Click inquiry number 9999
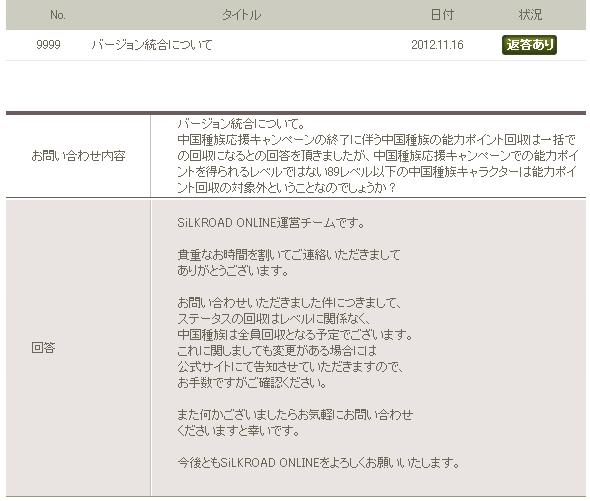Viewport: 590px width, 501px height. (48, 45)
